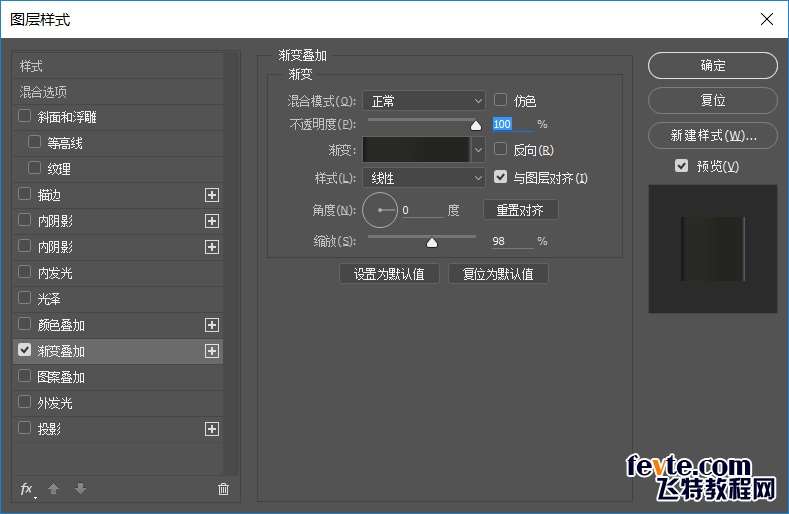Uncheck the 渐变叠加 checkbox
This screenshot has height=514, width=789.
[x=24, y=350]
